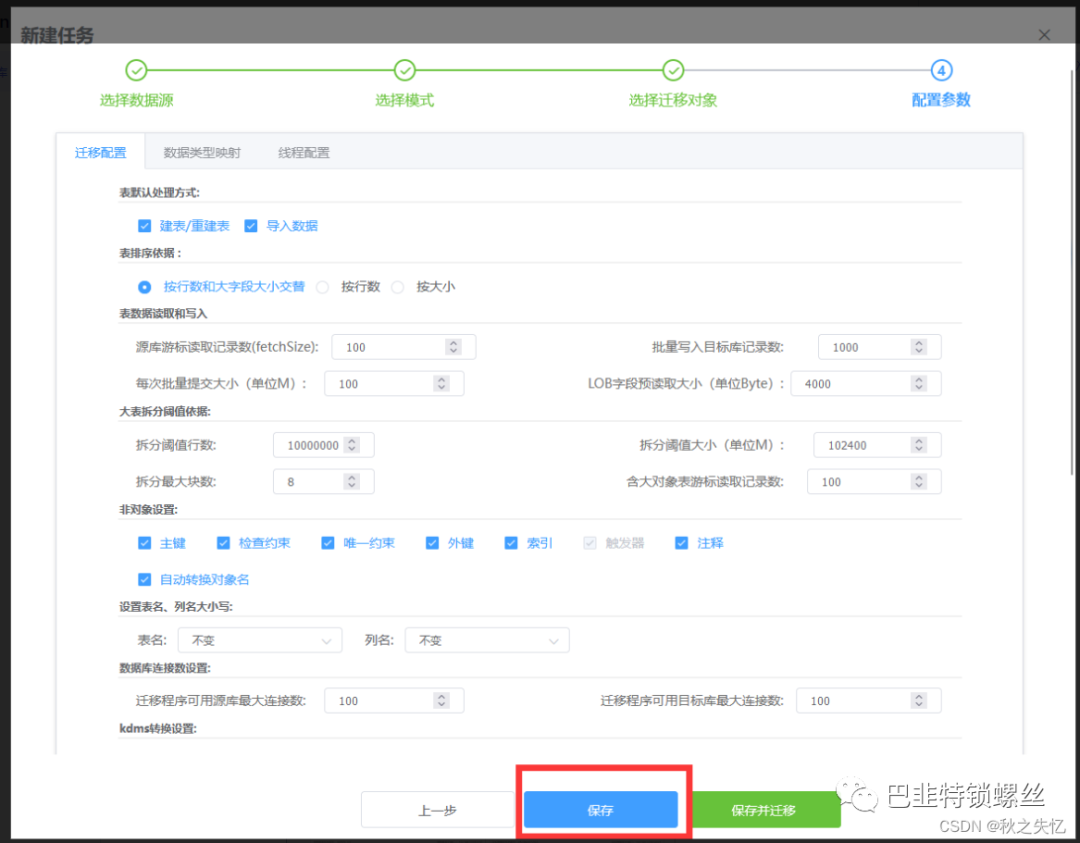Close the 新建任务 dialog
Screen dimensions: 1080x843
[1044, 34]
